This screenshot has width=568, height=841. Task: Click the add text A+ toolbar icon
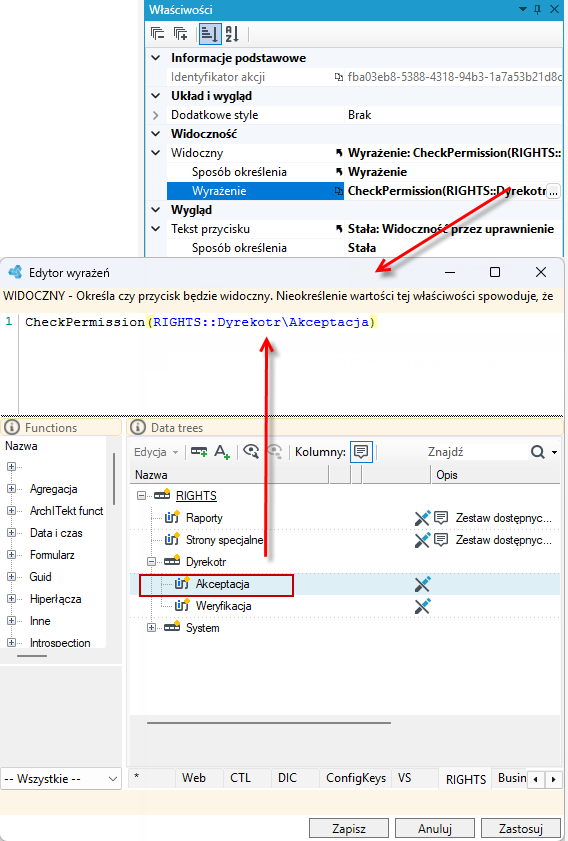click(222, 452)
